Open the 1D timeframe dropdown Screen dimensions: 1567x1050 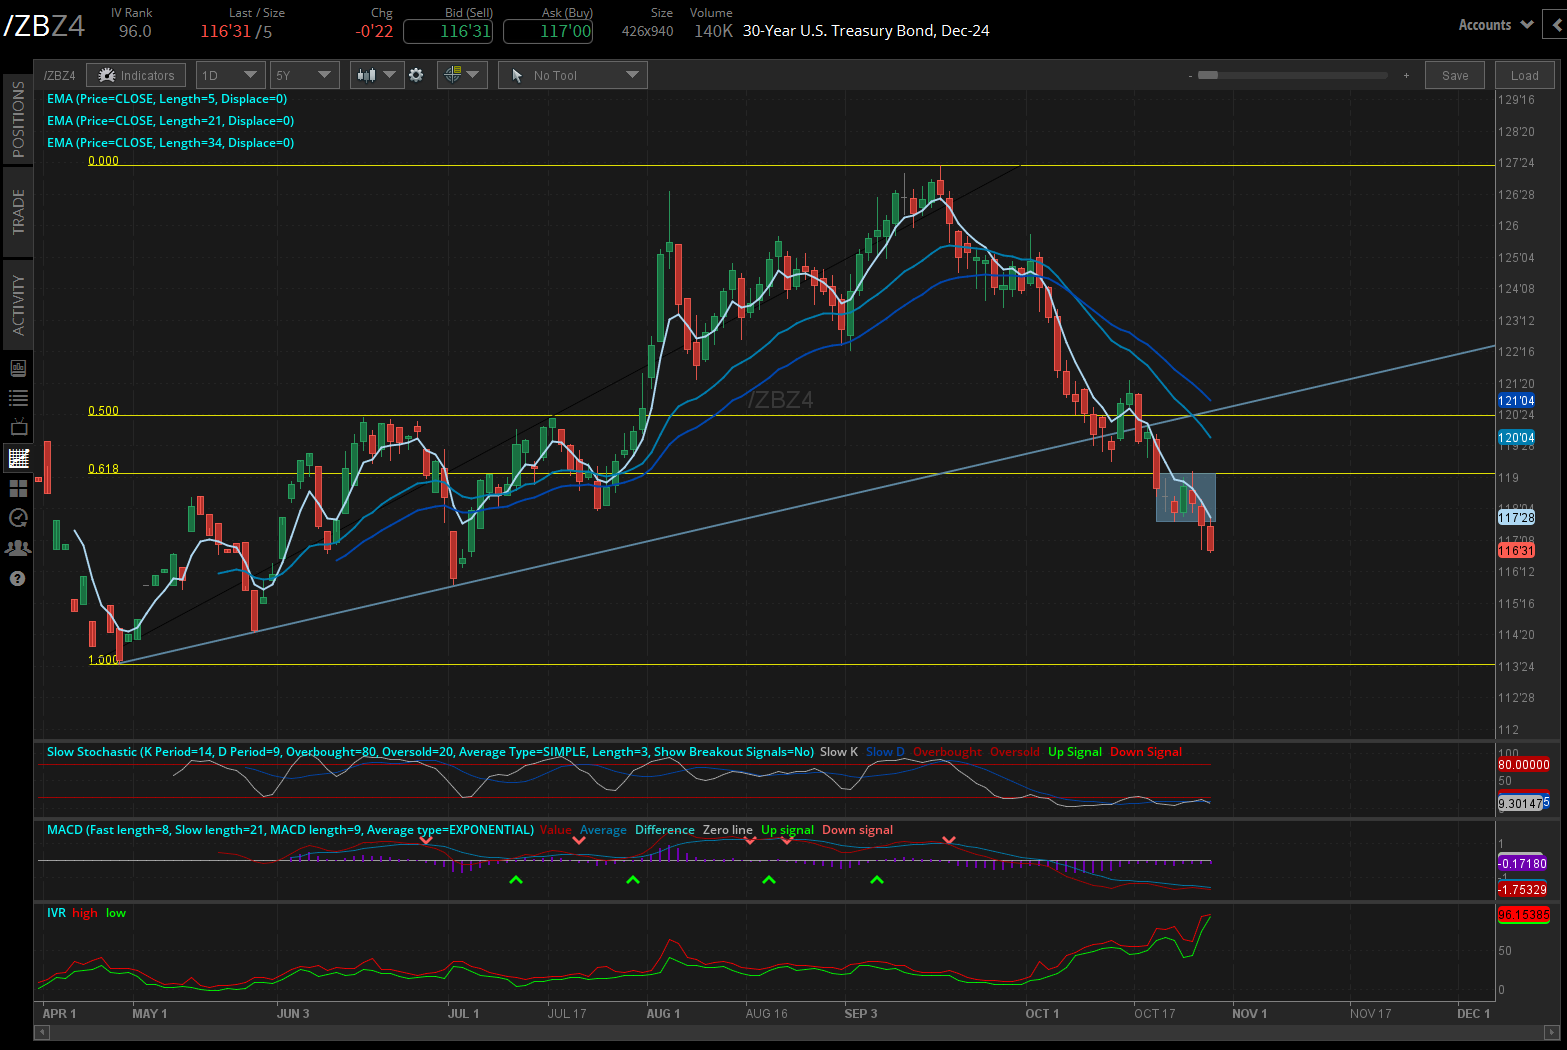[230, 74]
